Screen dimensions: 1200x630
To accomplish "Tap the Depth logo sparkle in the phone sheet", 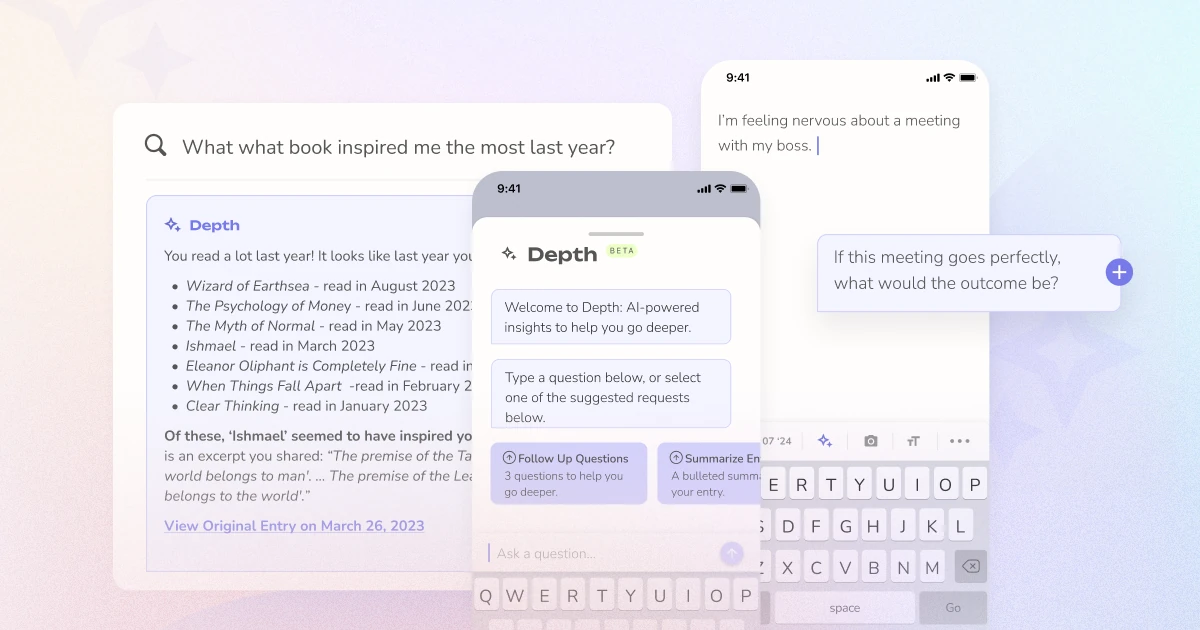I will pyautogui.click(x=509, y=254).
